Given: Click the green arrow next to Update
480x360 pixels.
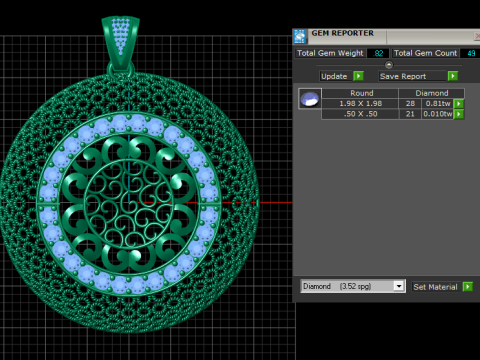Looking at the screenshot, I should 358,76.
